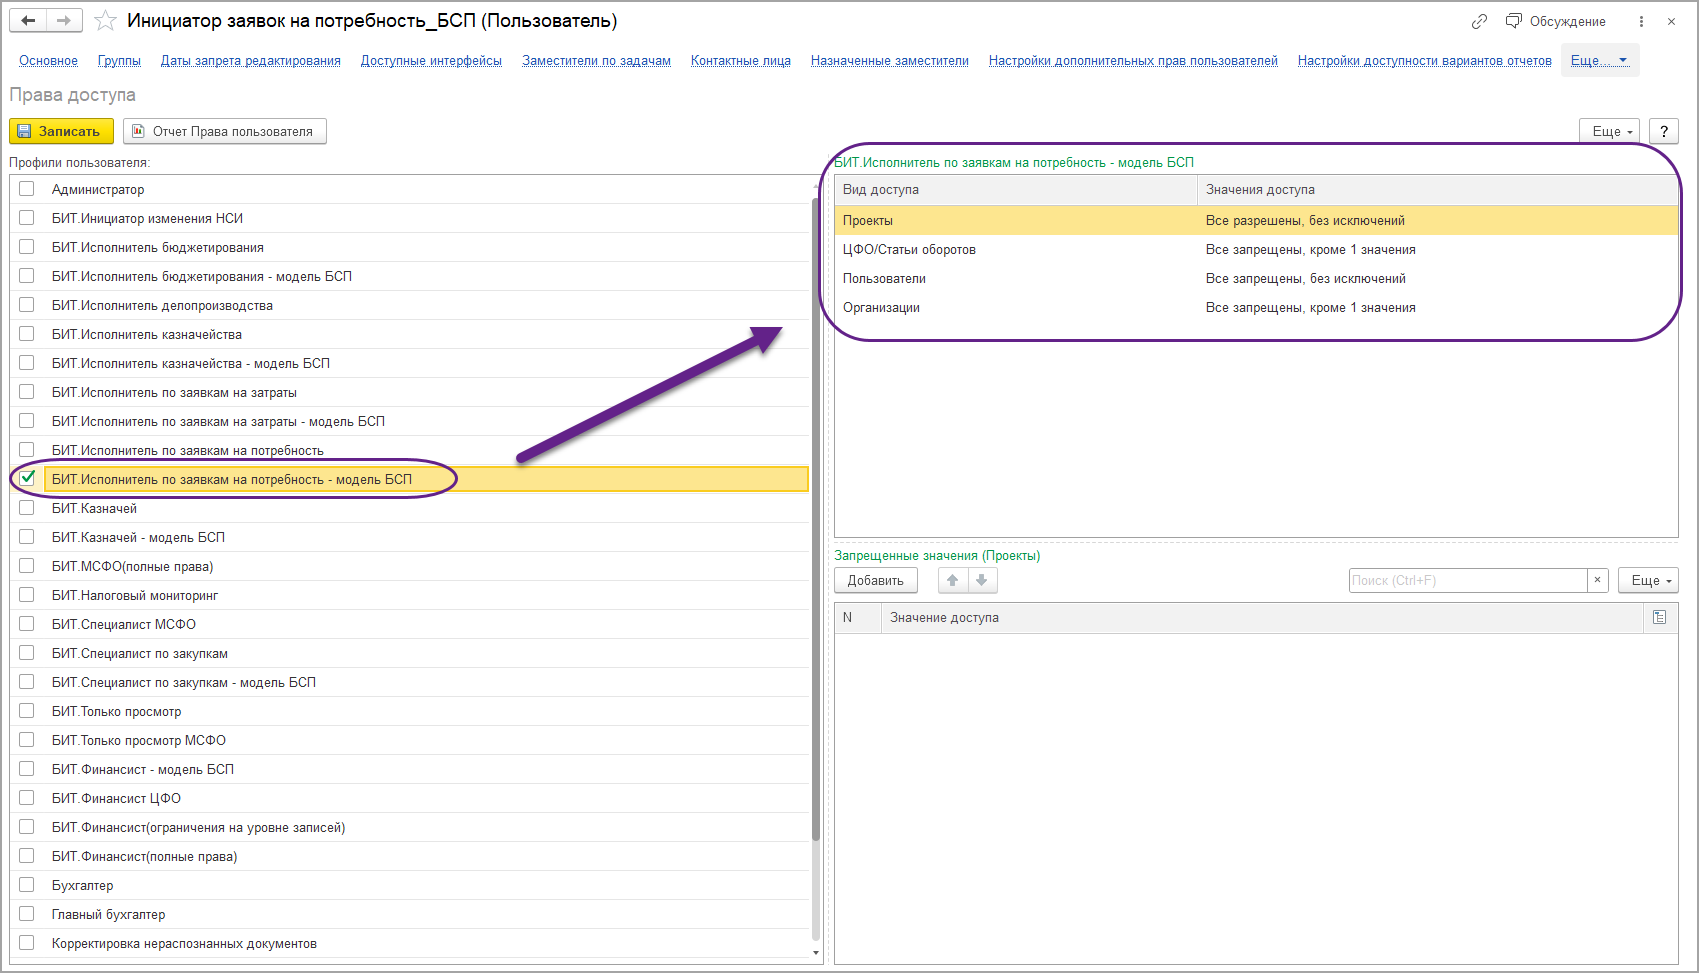The height and width of the screenshot is (973, 1699).
Task: Select БИТ.Финансист ЦФО profile row
Action: (x=410, y=798)
